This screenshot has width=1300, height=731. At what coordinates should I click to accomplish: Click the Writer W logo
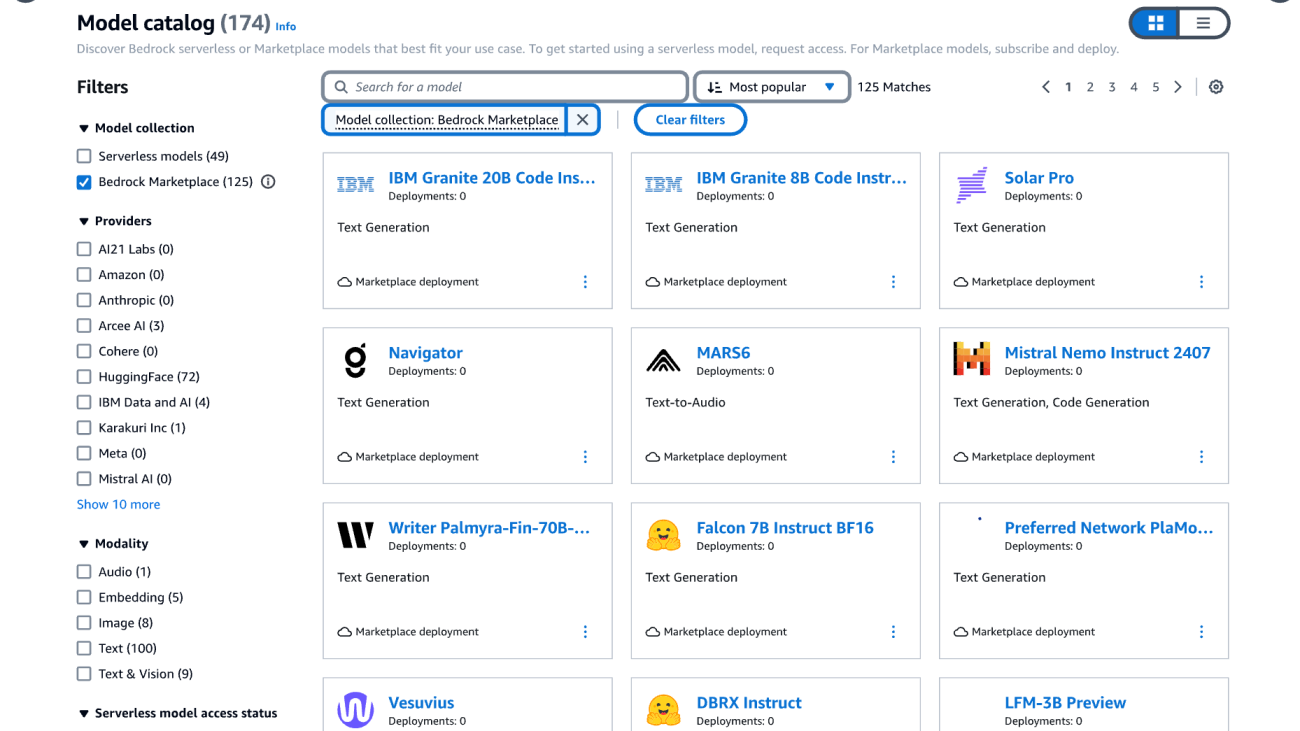pyautogui.click(x=355, y=535)
